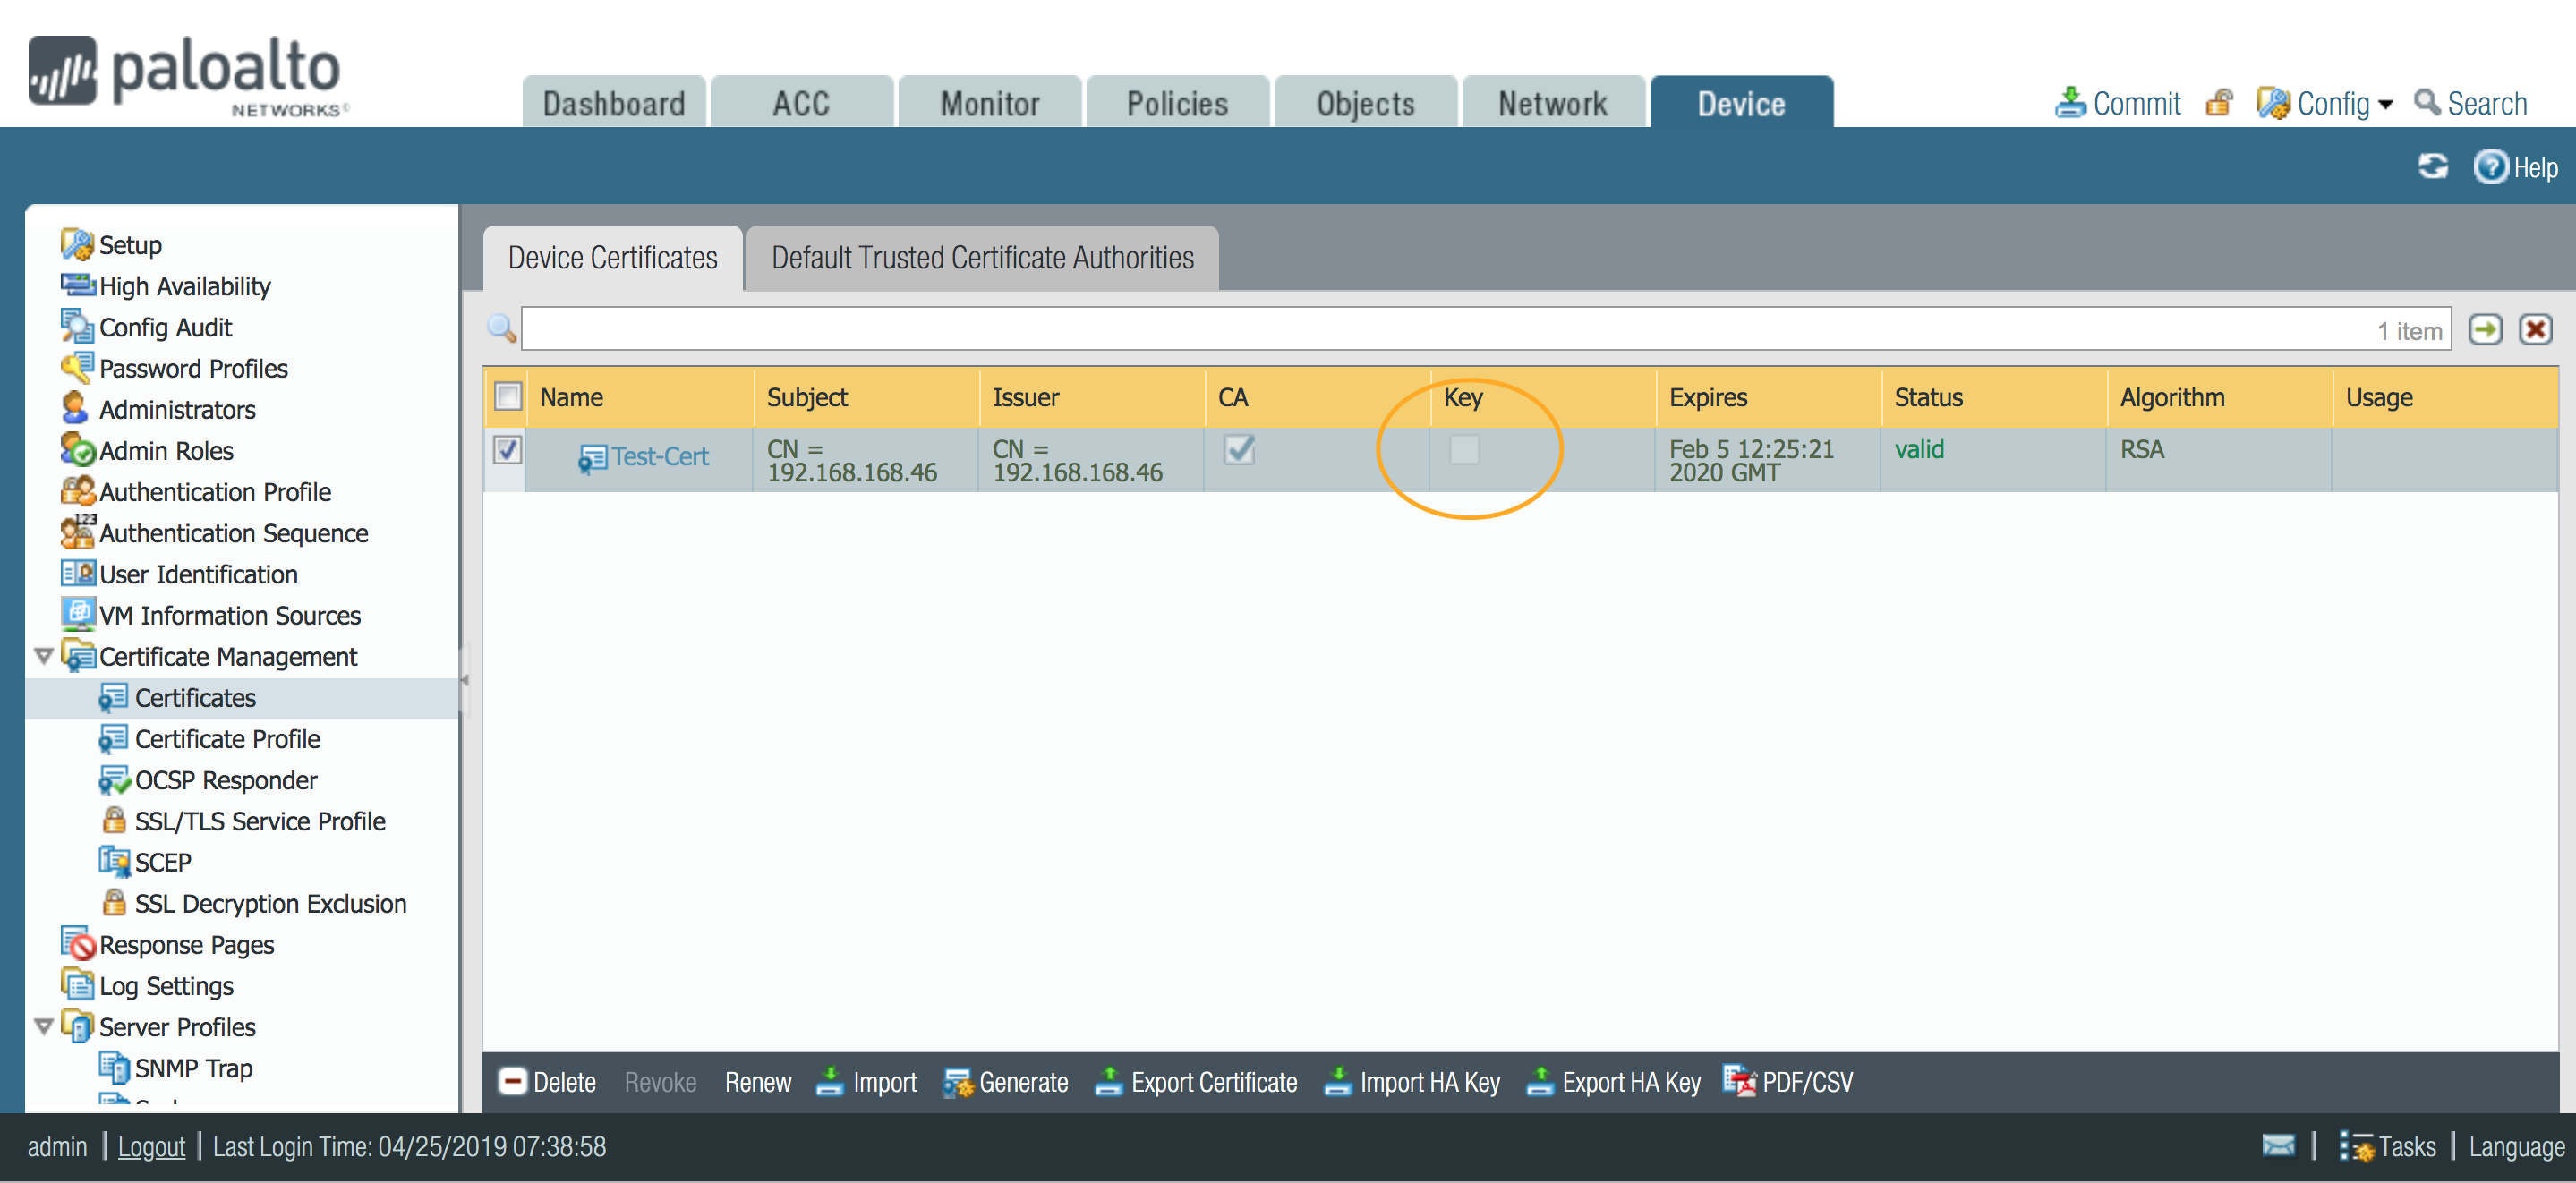Image resolution: width=2576 pixels, height=1183 pixels.
Task: Collapse the Server Profiles tree node
Action: [44, 1026]
